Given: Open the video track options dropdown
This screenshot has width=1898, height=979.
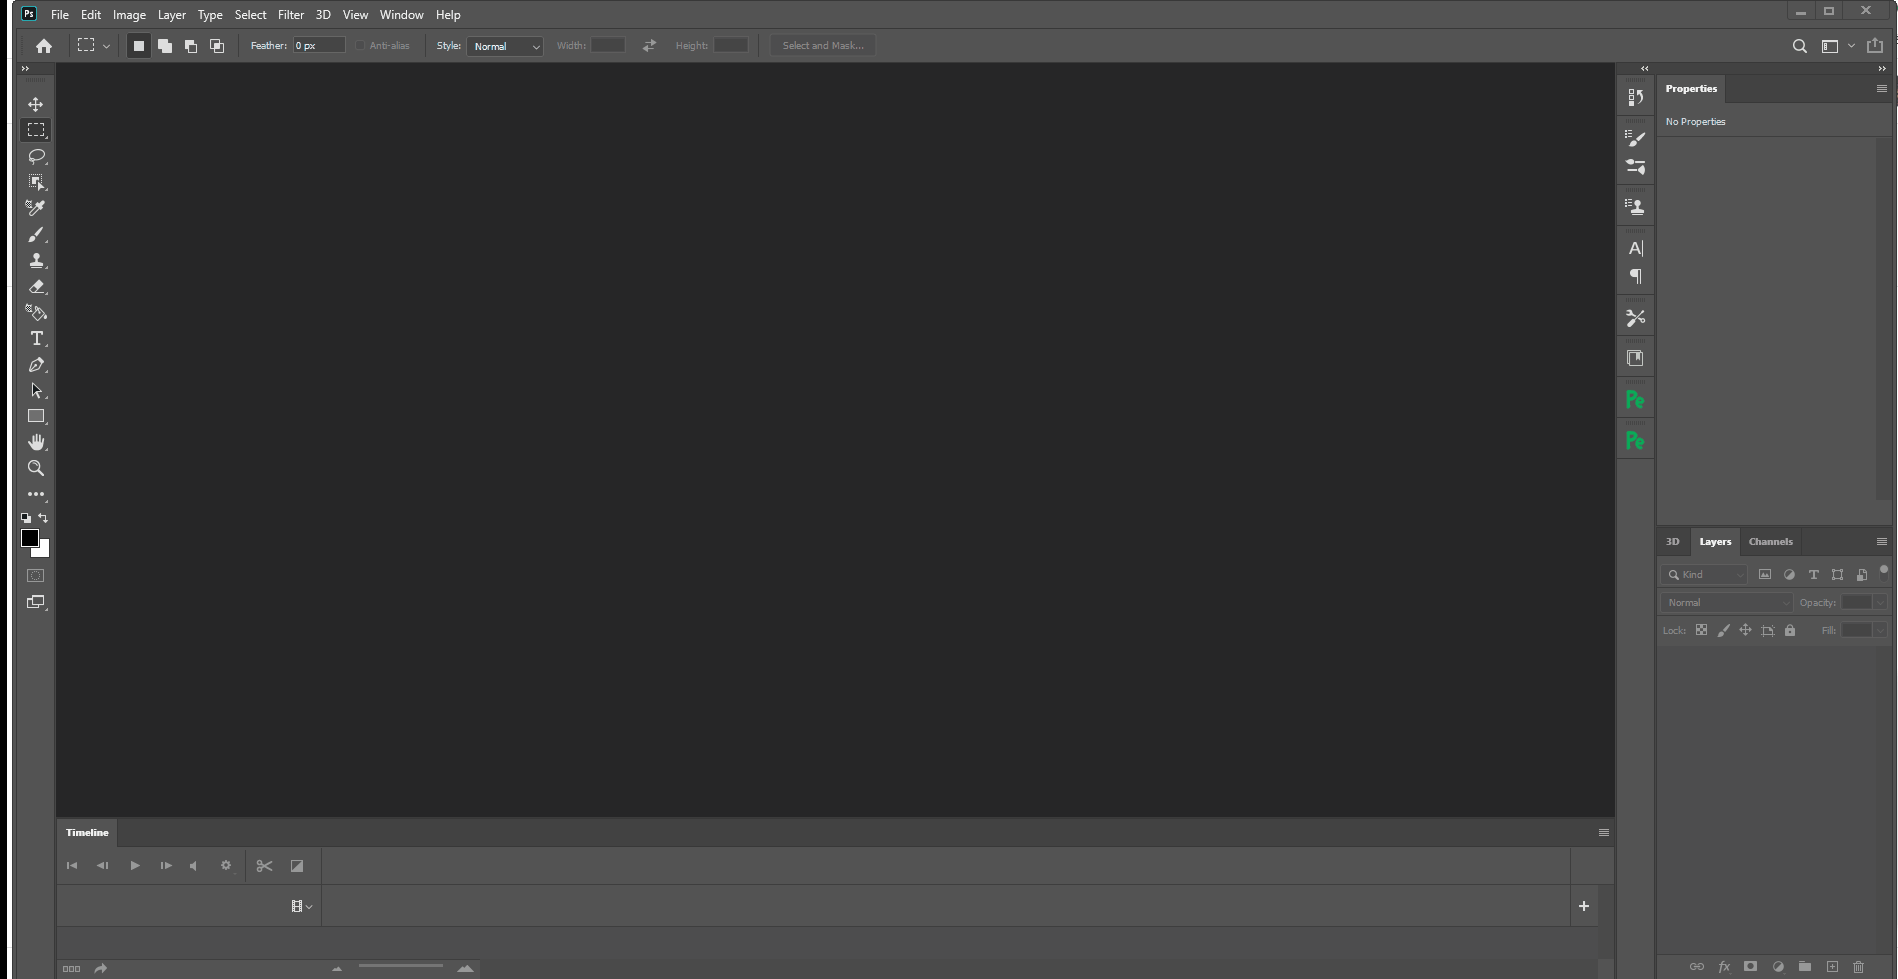Looking at the screenshot, I should pos(300,905).
